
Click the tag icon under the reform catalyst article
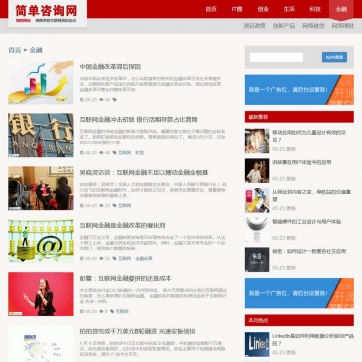114,258
